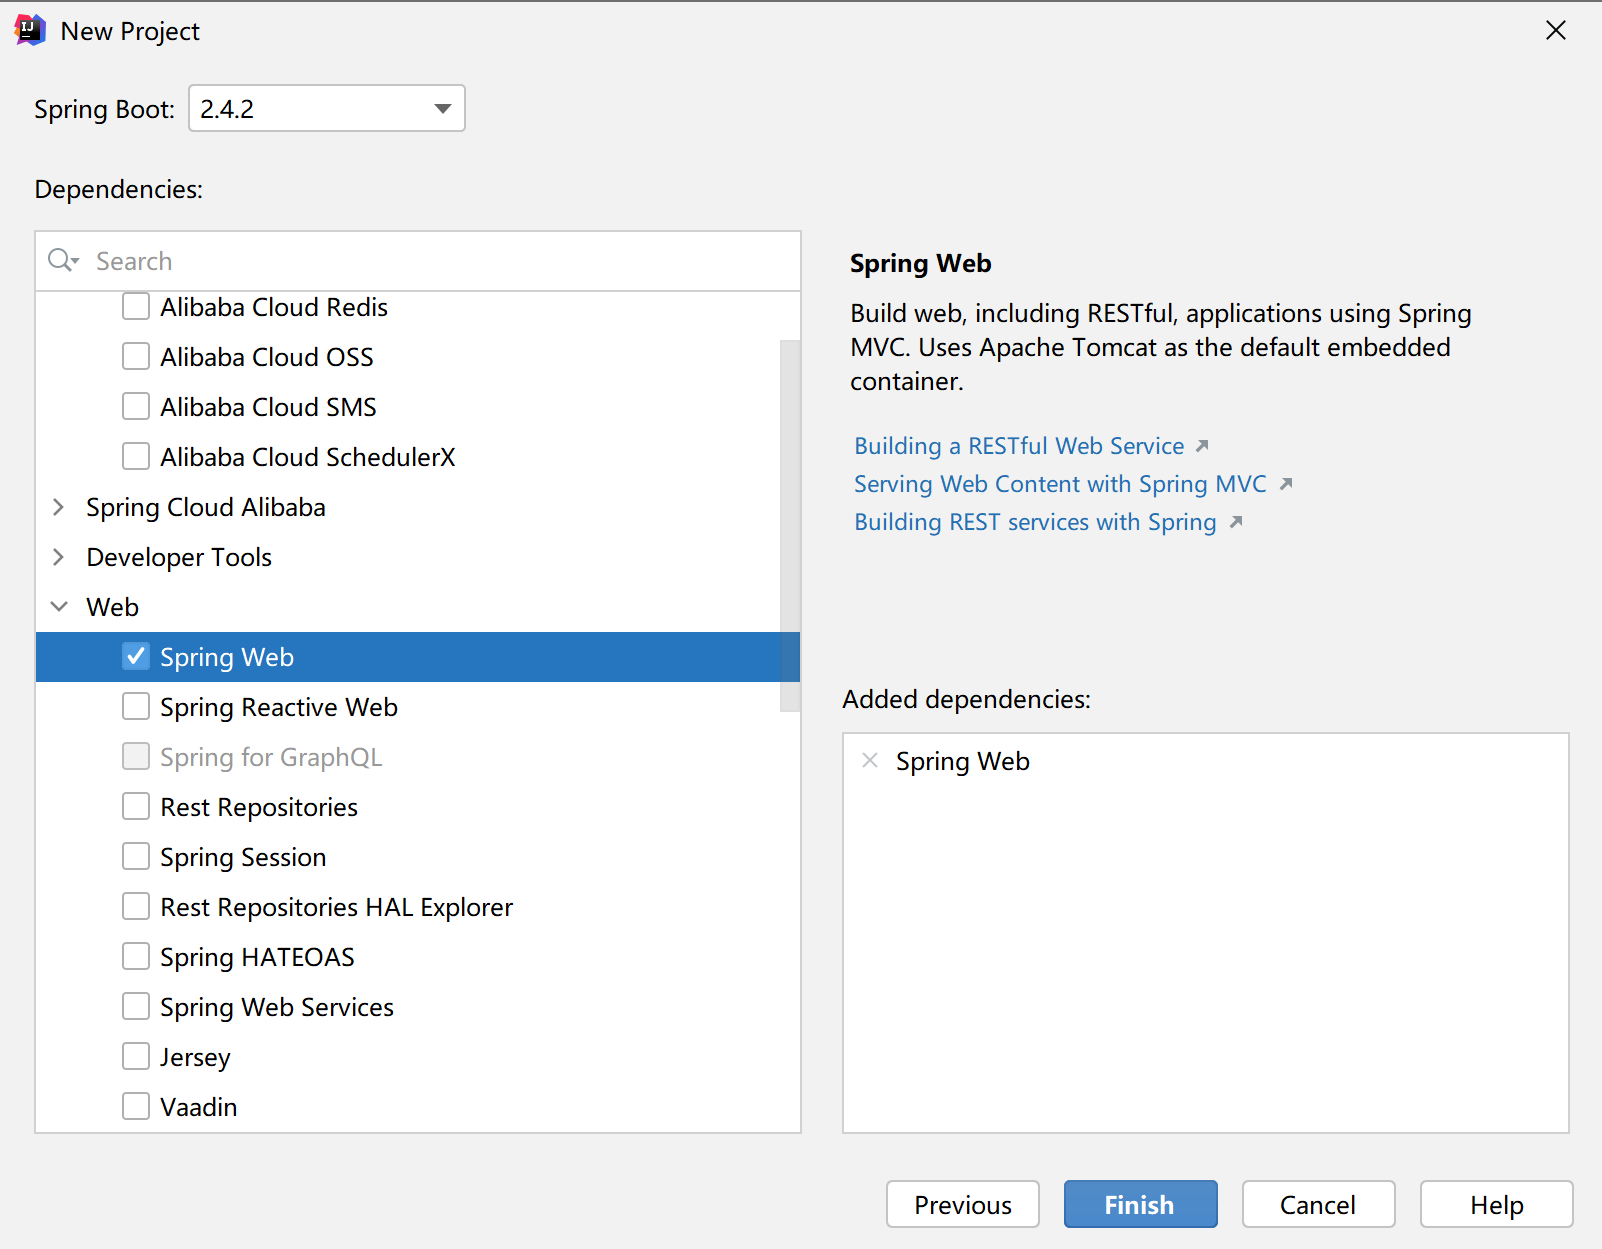The image size is (1602, 1249).
Task: Select Spring Cloud Alibaba node label
Action: [x=206, y=507]
